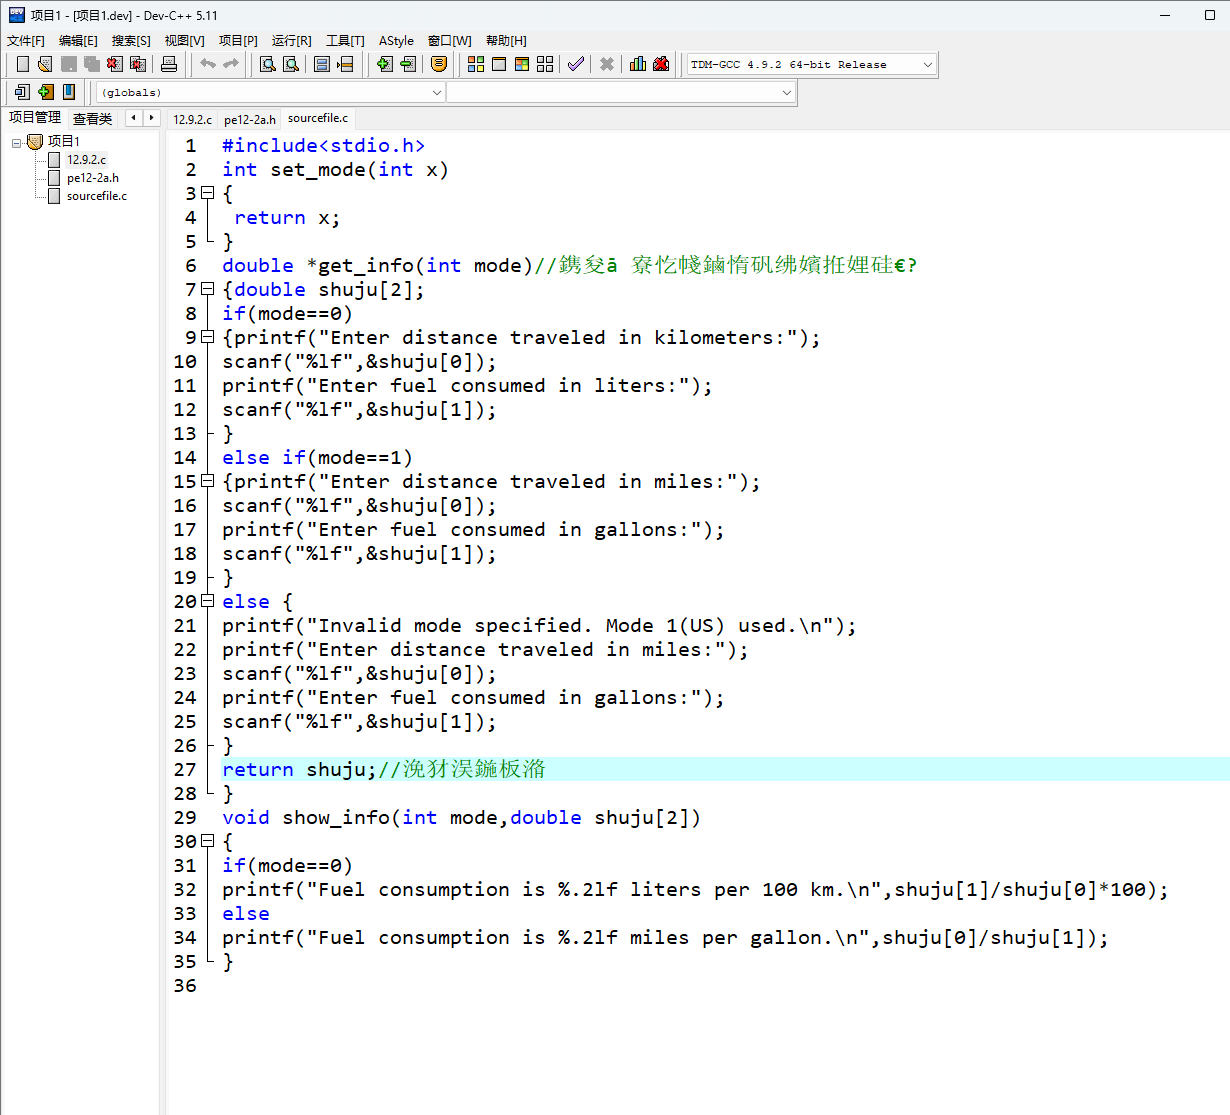The width and height of the screenshot is (1230, 1115).
Task: Click the Insert snippet icon in second toolbar
Action: (22, 92)
